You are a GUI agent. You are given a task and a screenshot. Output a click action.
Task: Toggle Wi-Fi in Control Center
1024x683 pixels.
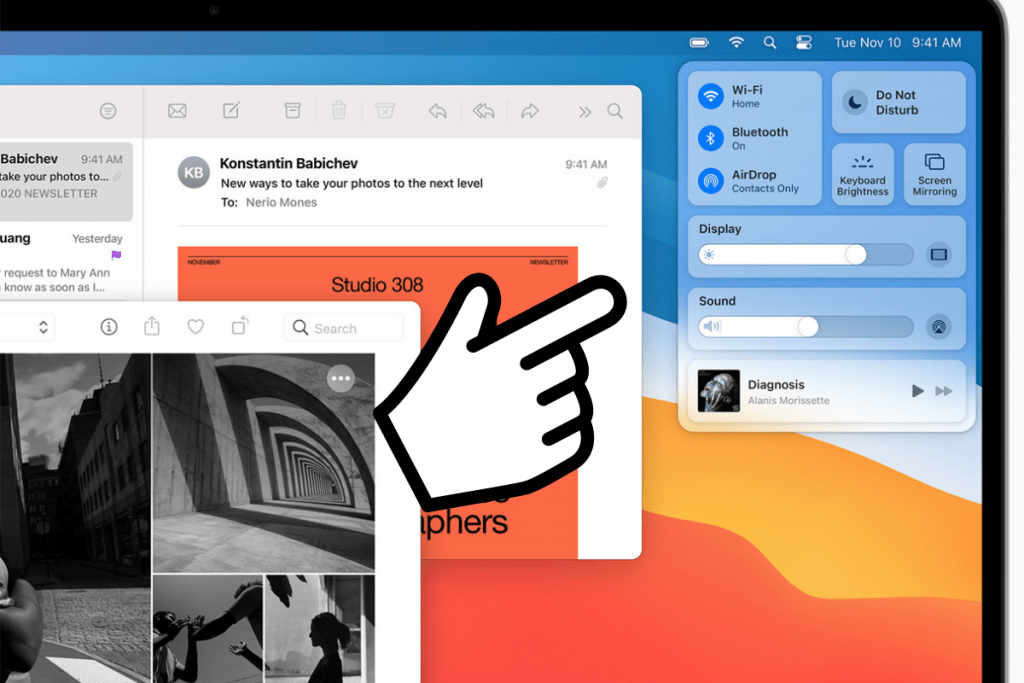(711, 96)
